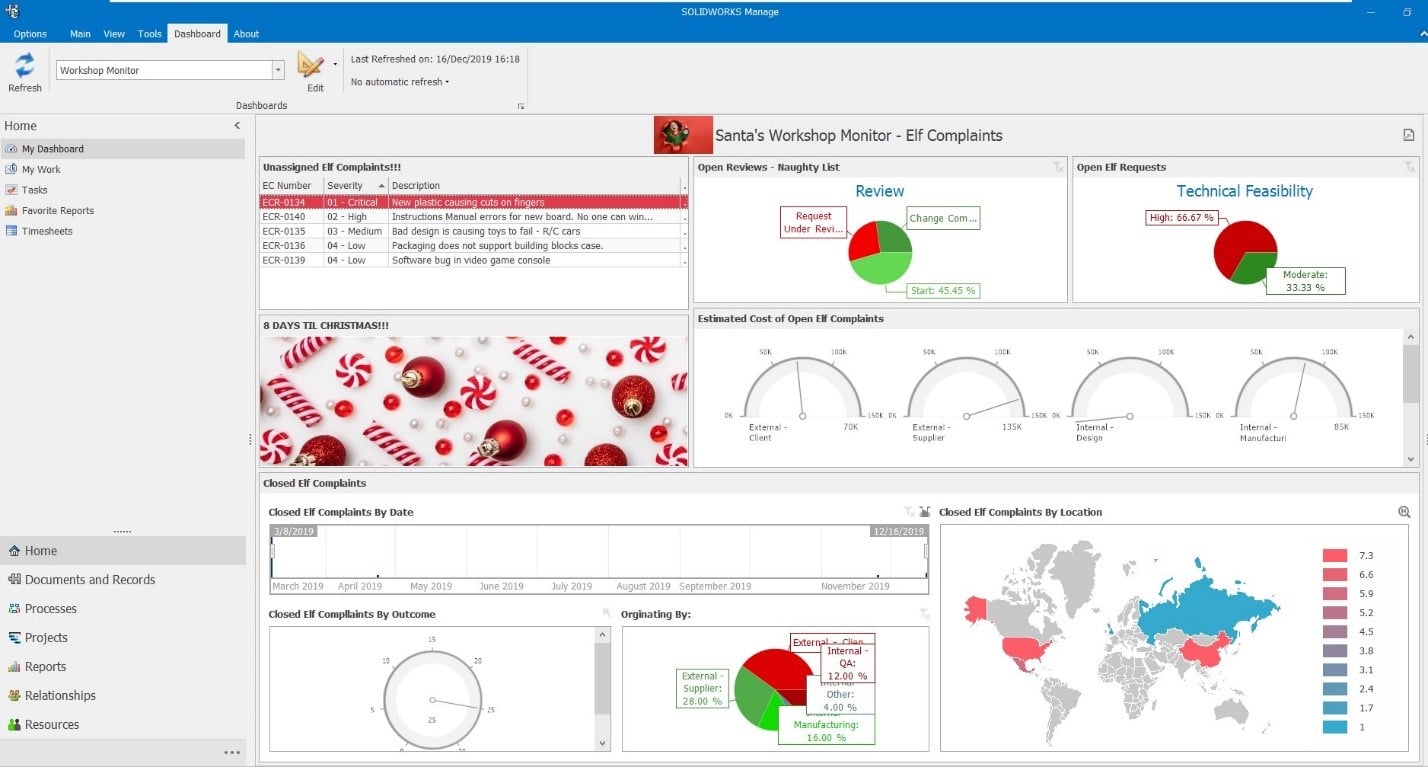The image size is (1428, 767).
Task: Click the Start: 45.45 % pie label
Action: pyautogui.click(x=944, y=291)
